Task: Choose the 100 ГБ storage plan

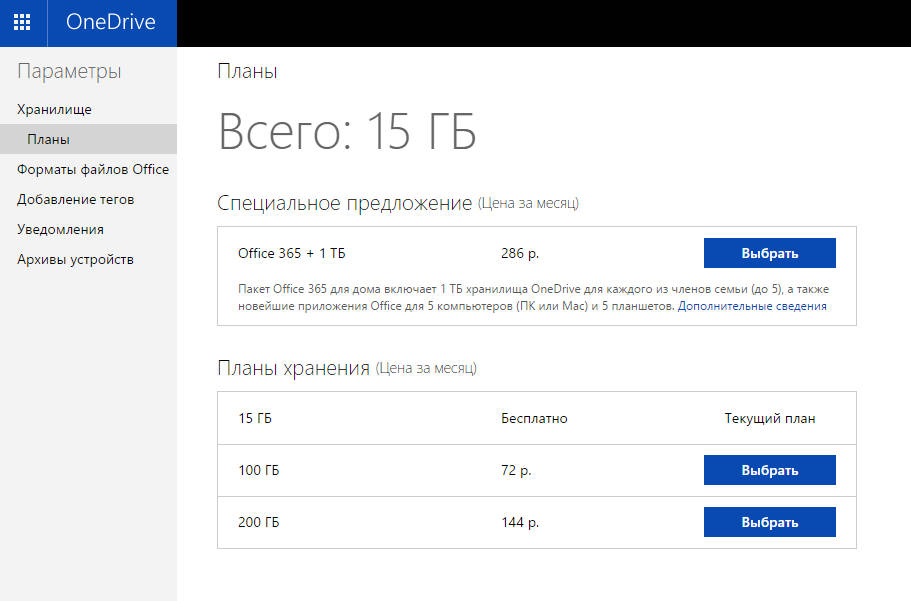Action: pyautogui.click(x=770, y=470)
